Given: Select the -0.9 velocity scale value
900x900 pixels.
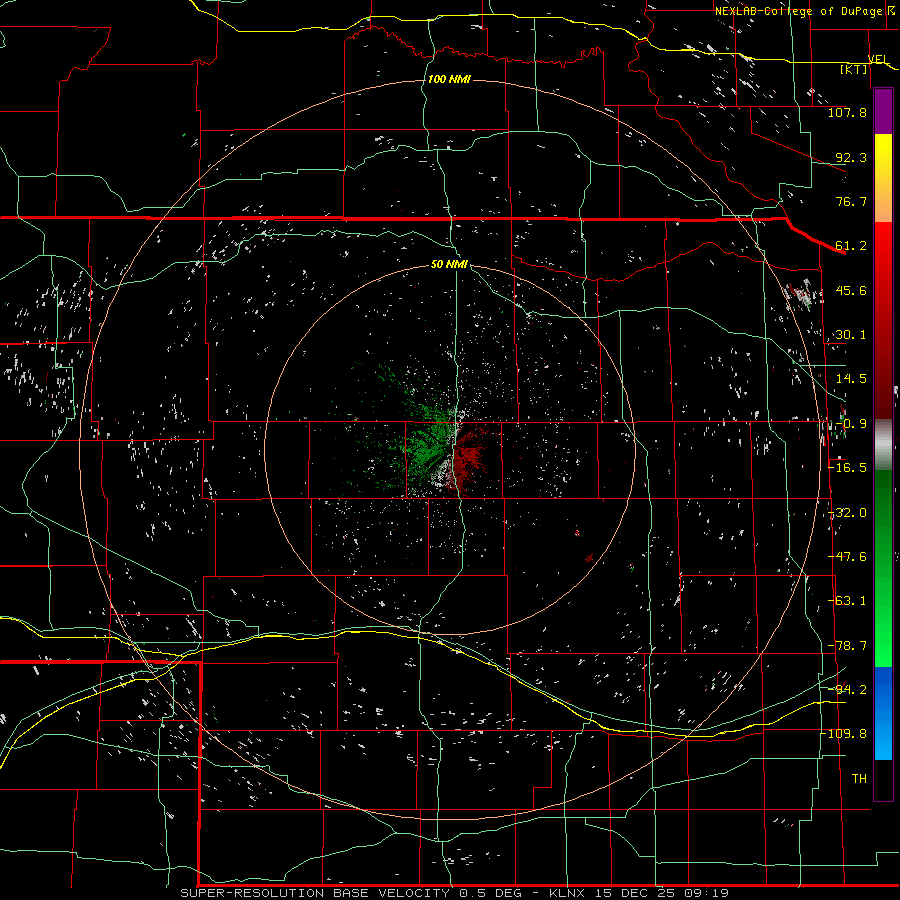Looking at the screenshot, I should pyautogui.click(x=851, y=424).
